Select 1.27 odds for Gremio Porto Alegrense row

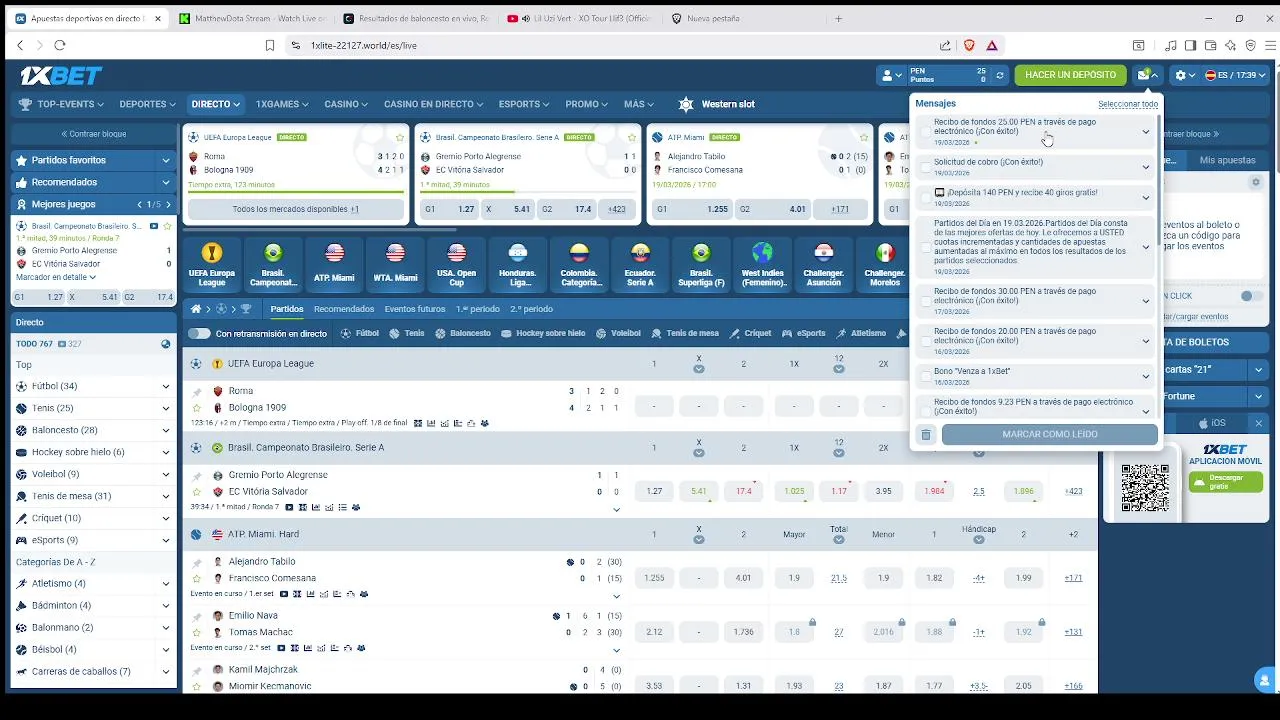pyautogui.click(x=654, y=491)
